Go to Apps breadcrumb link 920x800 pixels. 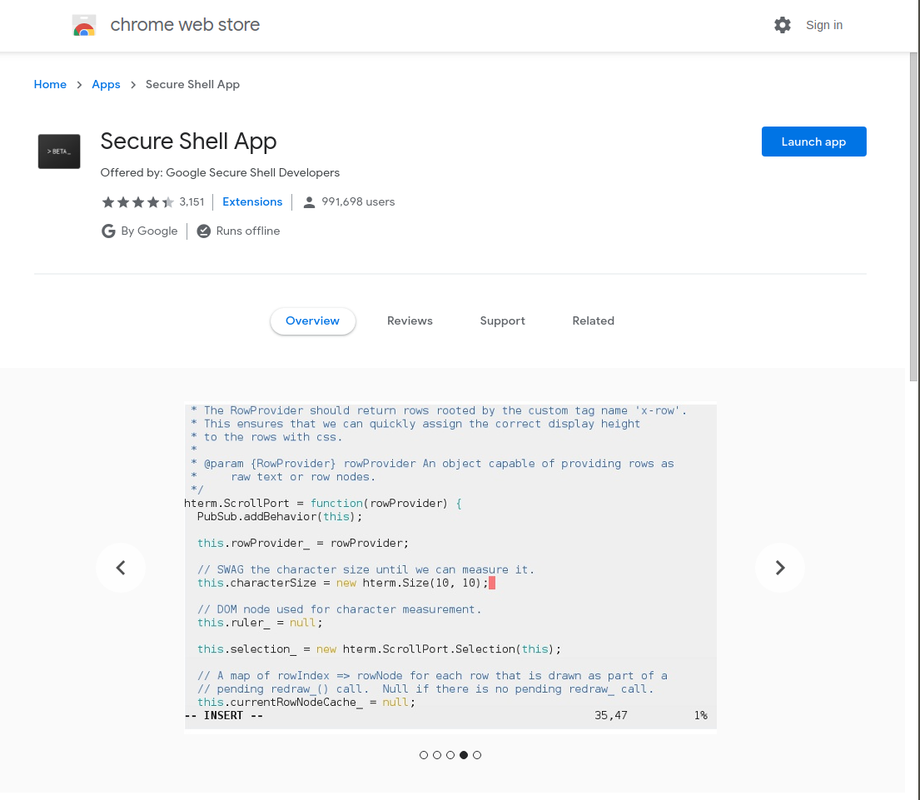(106, 85)
